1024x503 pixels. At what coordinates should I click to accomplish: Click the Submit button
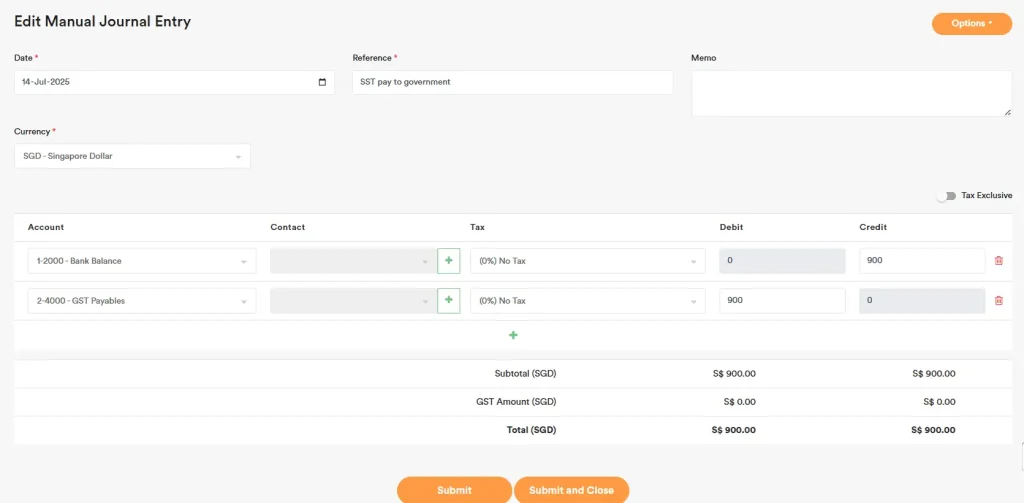coord(454,490)
